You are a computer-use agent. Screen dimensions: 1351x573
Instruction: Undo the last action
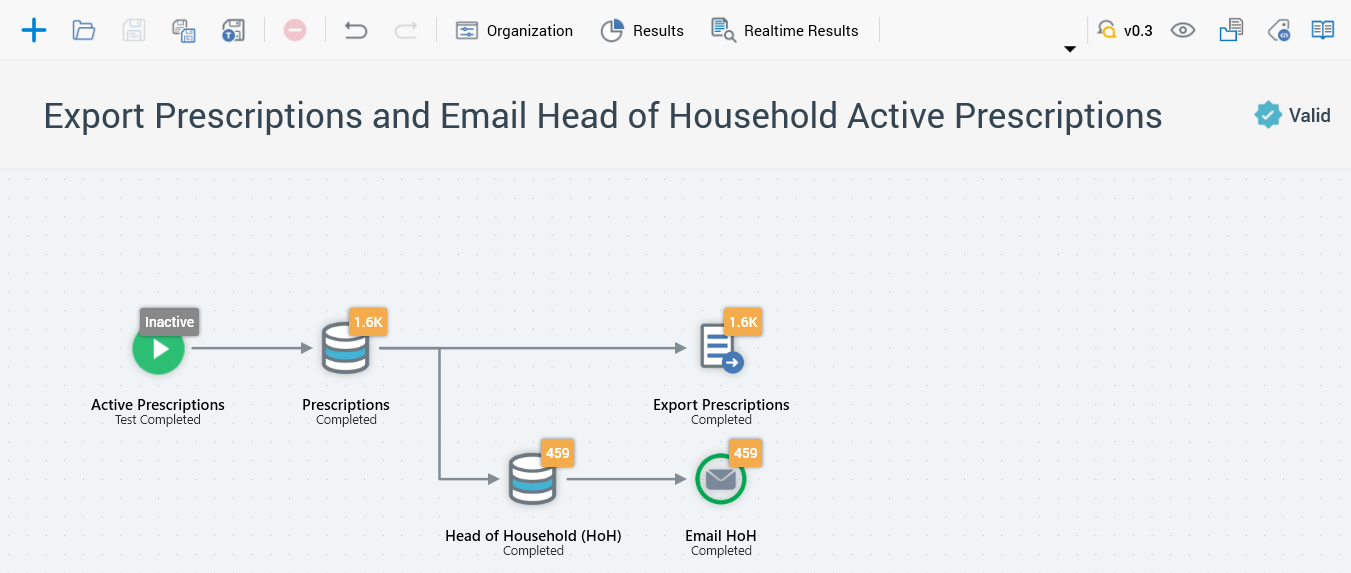(x=356, y=30)
